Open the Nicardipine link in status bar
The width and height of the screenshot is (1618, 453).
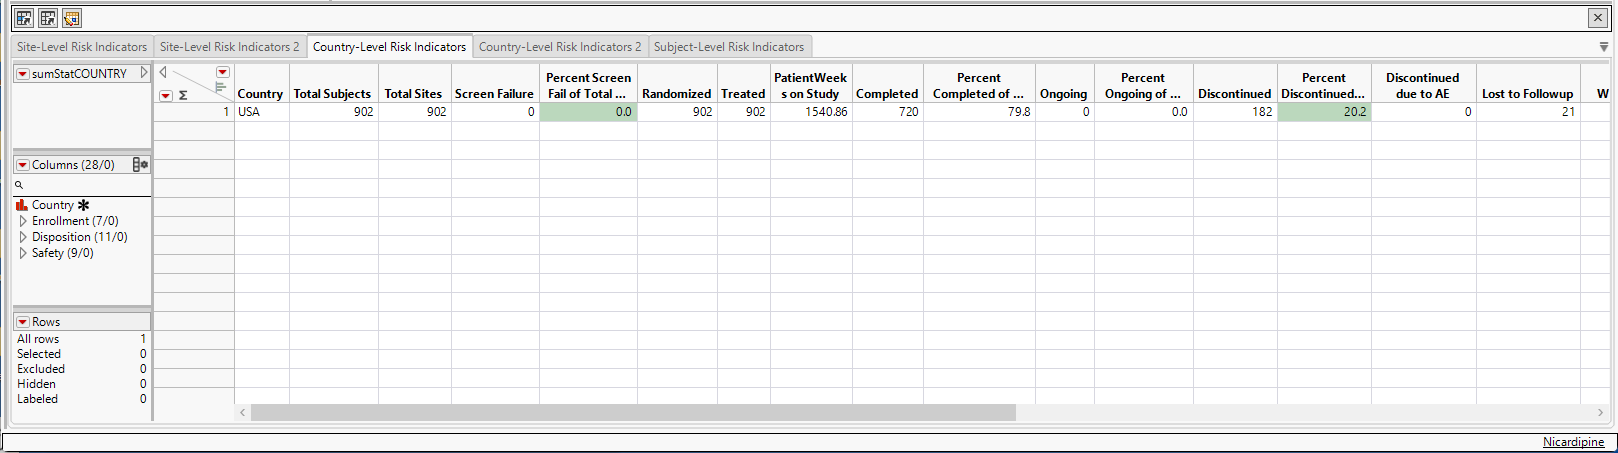(1573, 442)
